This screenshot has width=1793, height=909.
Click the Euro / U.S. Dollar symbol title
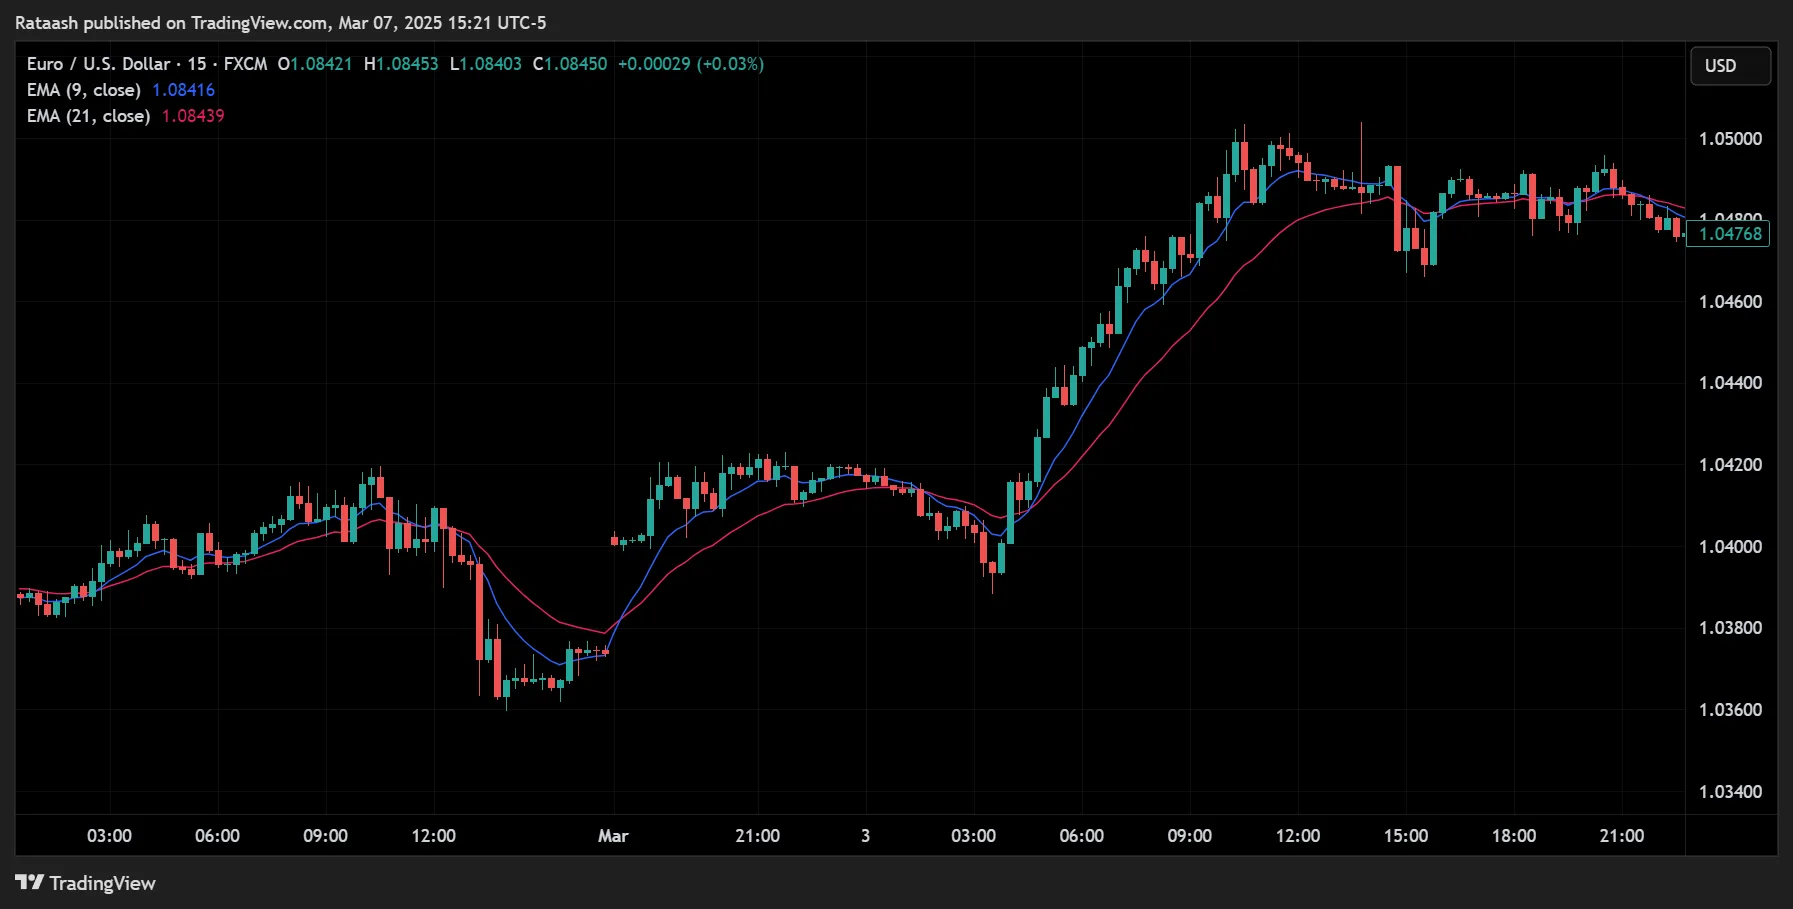(x=98, y=64)
